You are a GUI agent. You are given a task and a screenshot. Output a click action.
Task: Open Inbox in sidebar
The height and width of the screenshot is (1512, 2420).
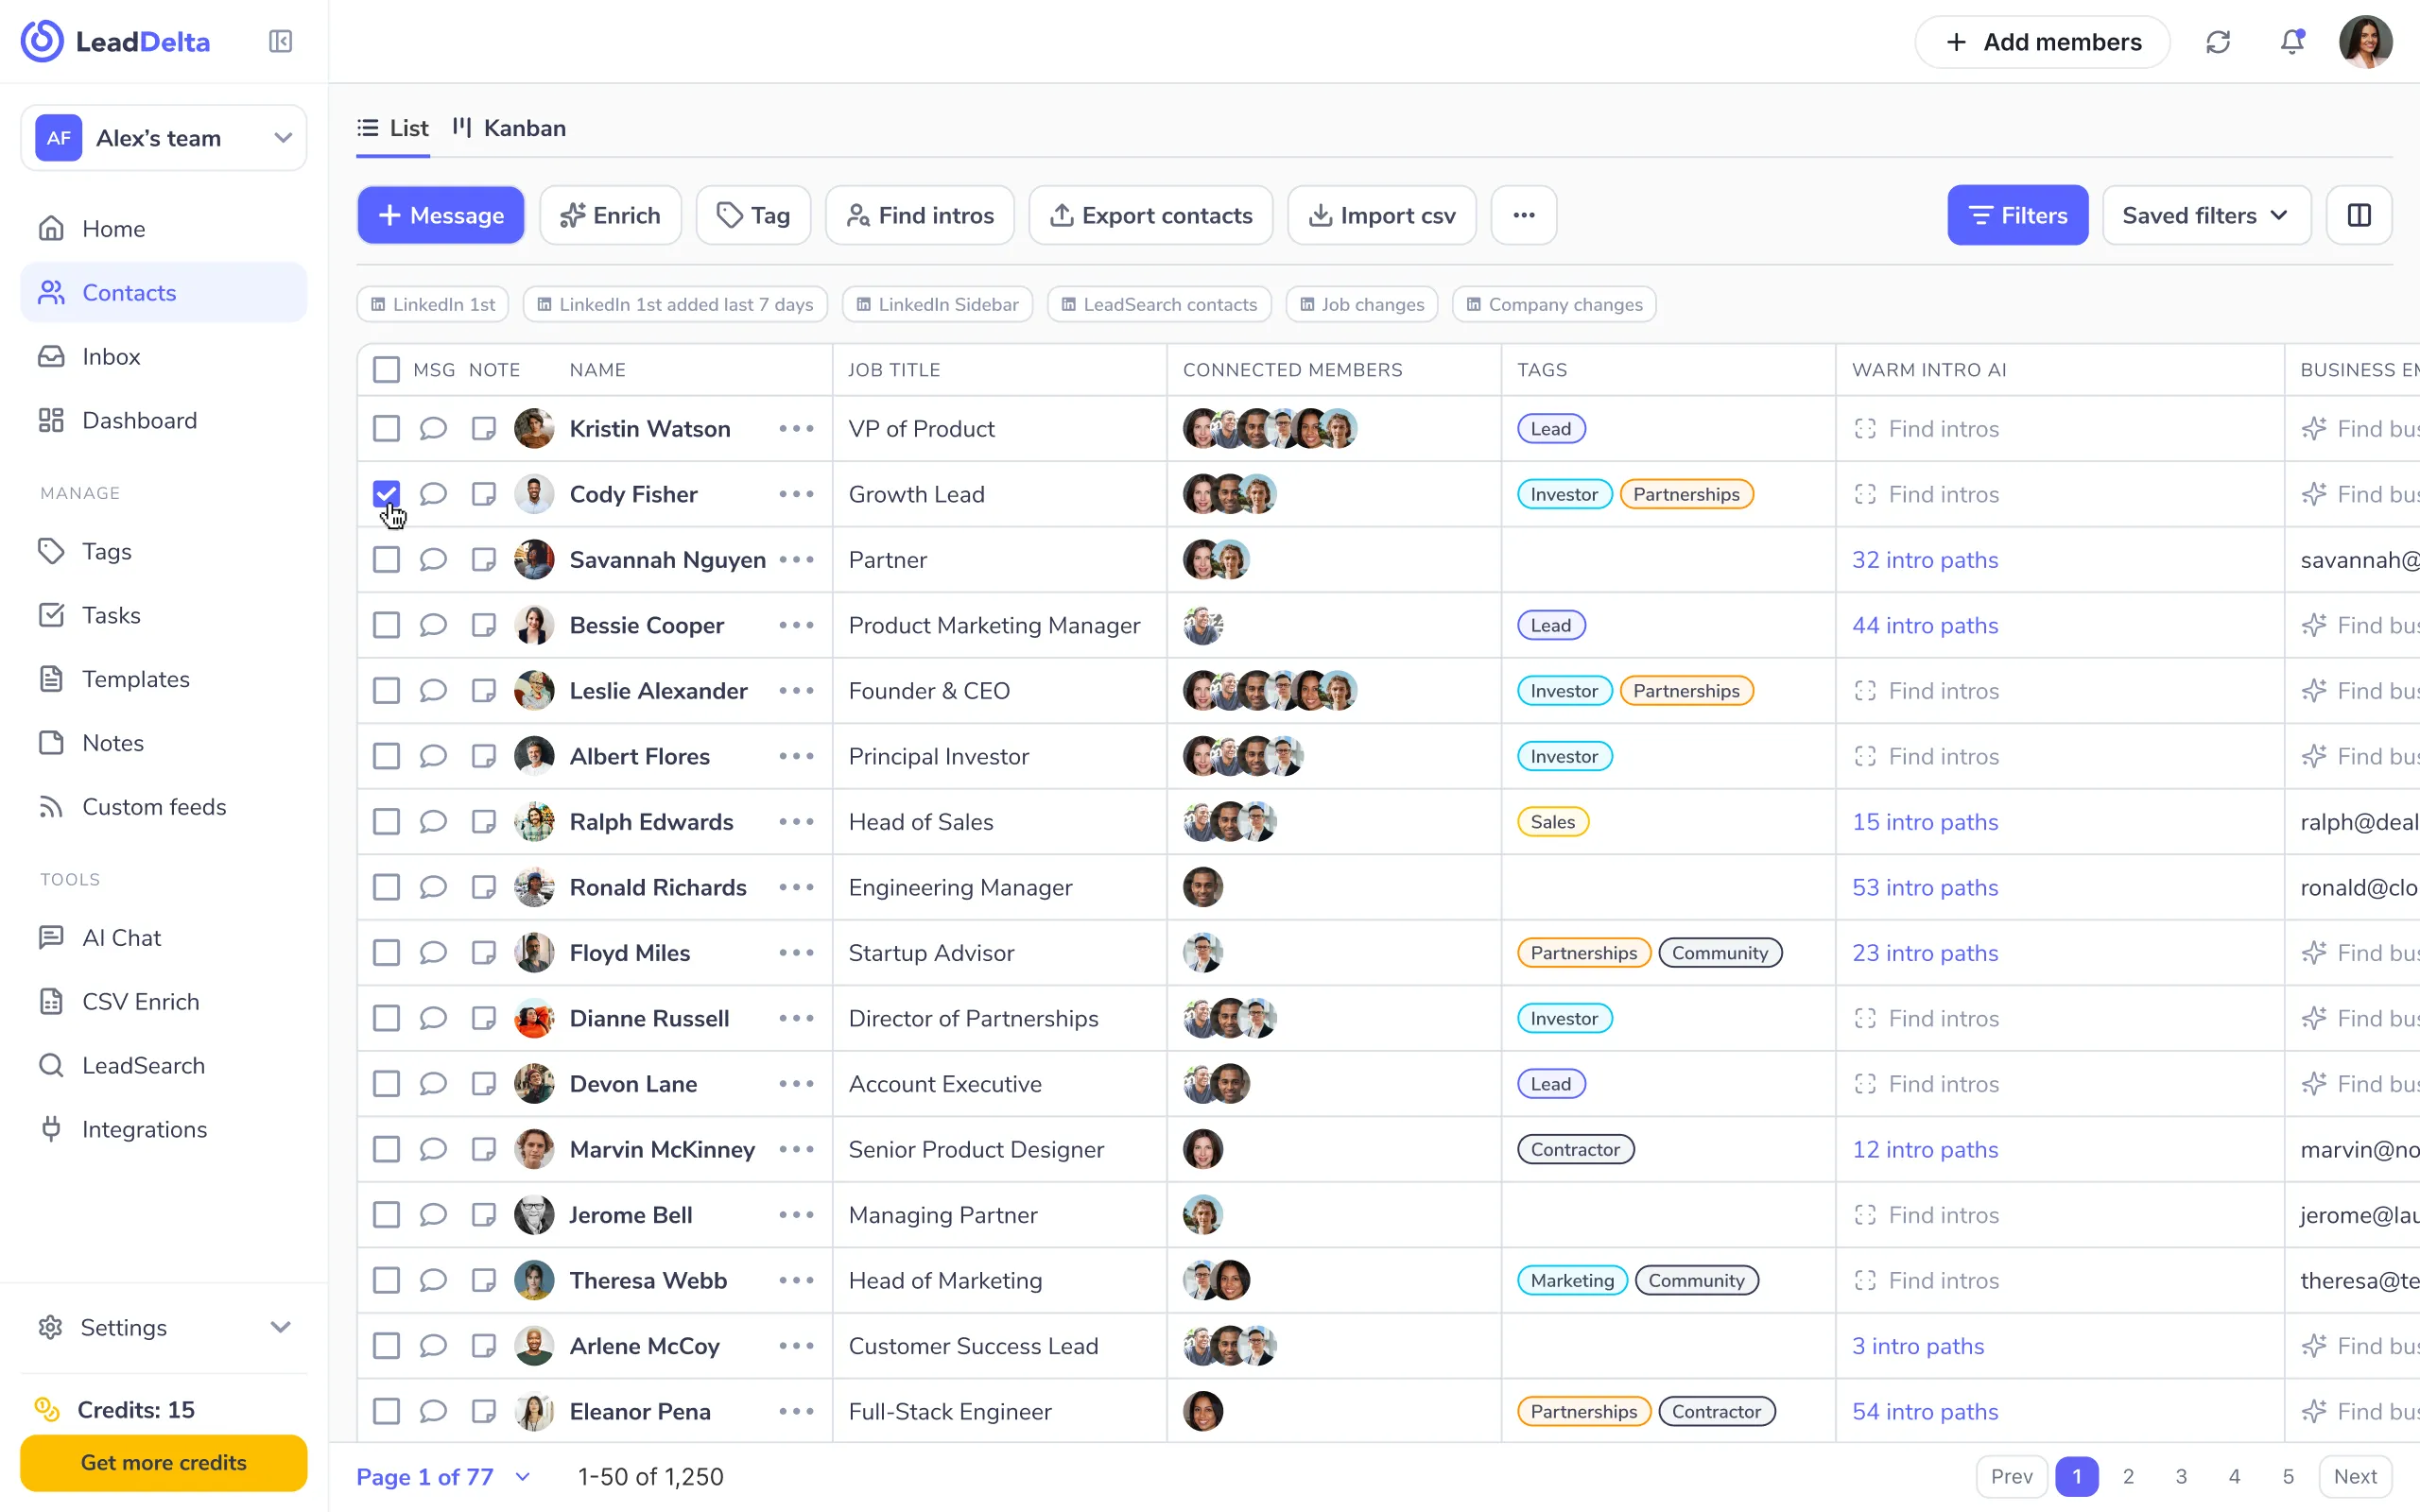[x=163, y=357]
